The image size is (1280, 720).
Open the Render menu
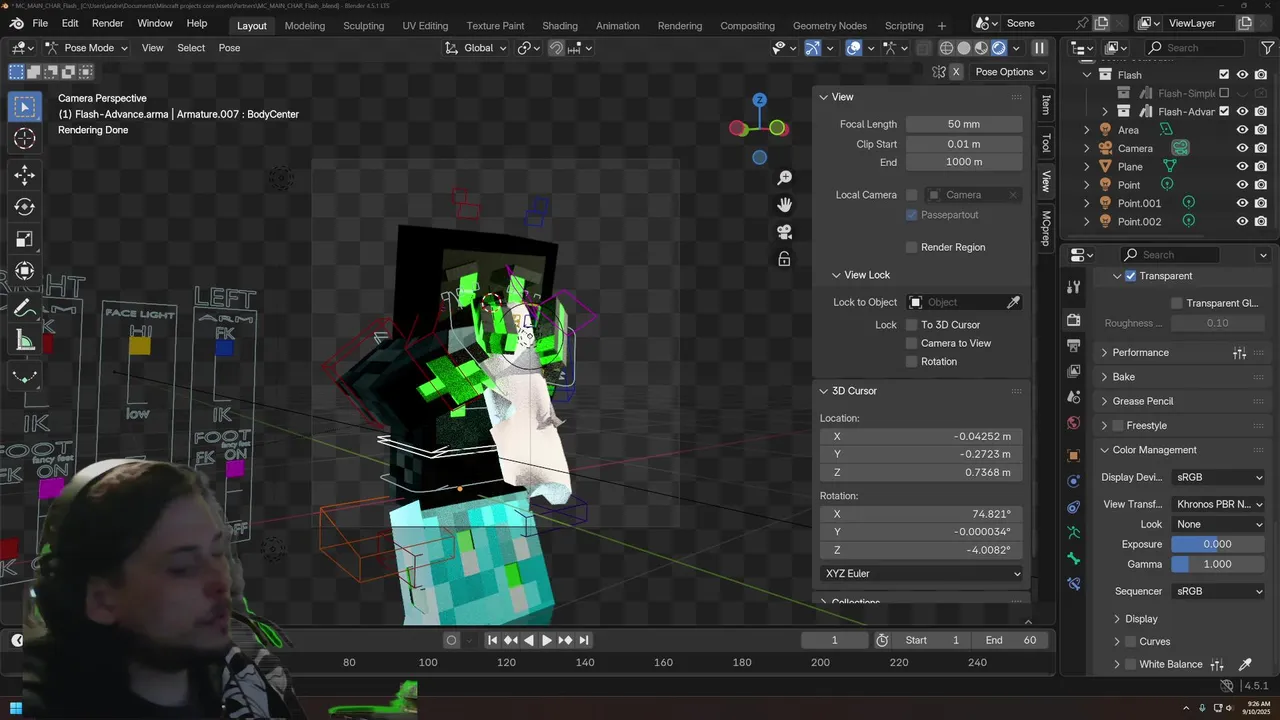click(108, 23)
